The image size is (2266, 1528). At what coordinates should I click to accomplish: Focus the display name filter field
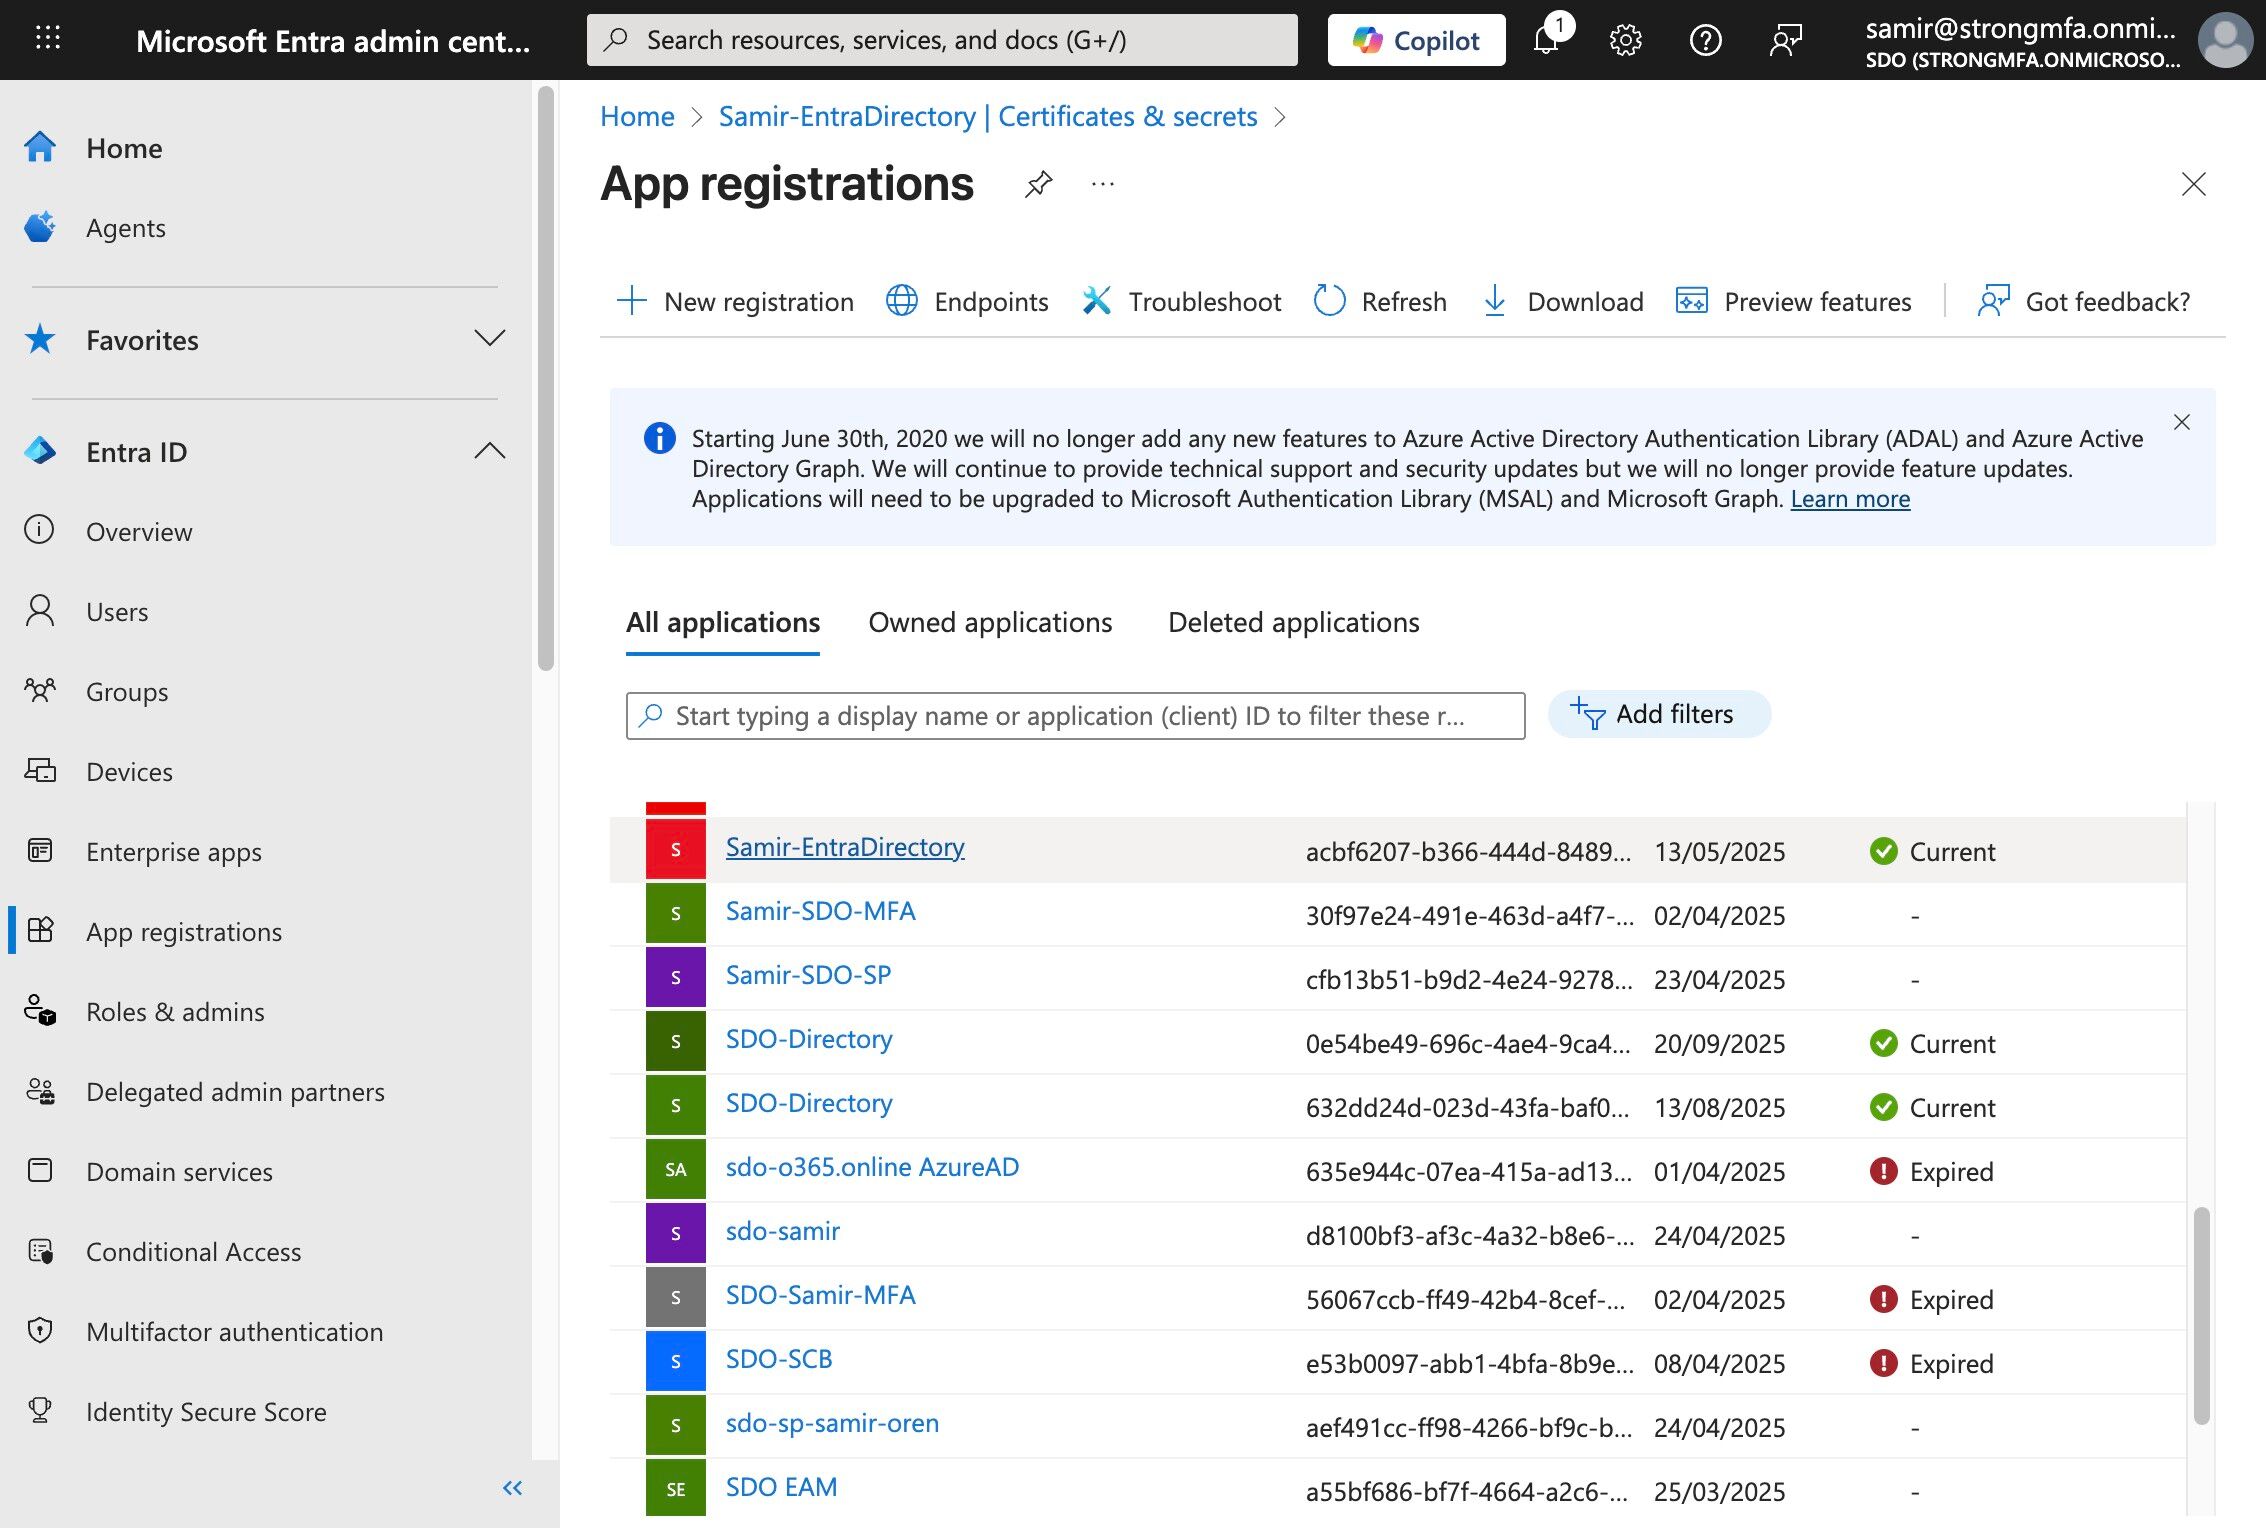click(1075, 716)
